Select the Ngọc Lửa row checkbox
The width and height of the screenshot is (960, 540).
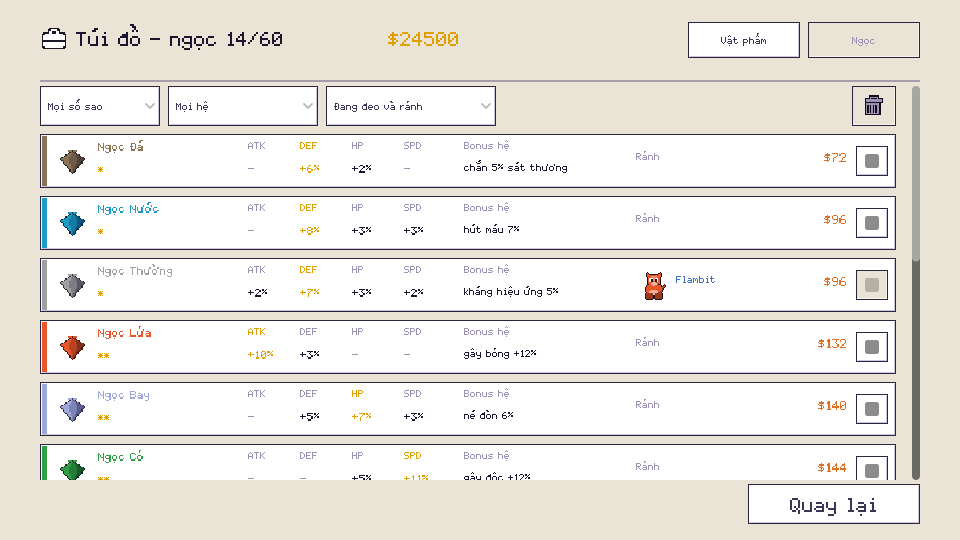(872, 347)
